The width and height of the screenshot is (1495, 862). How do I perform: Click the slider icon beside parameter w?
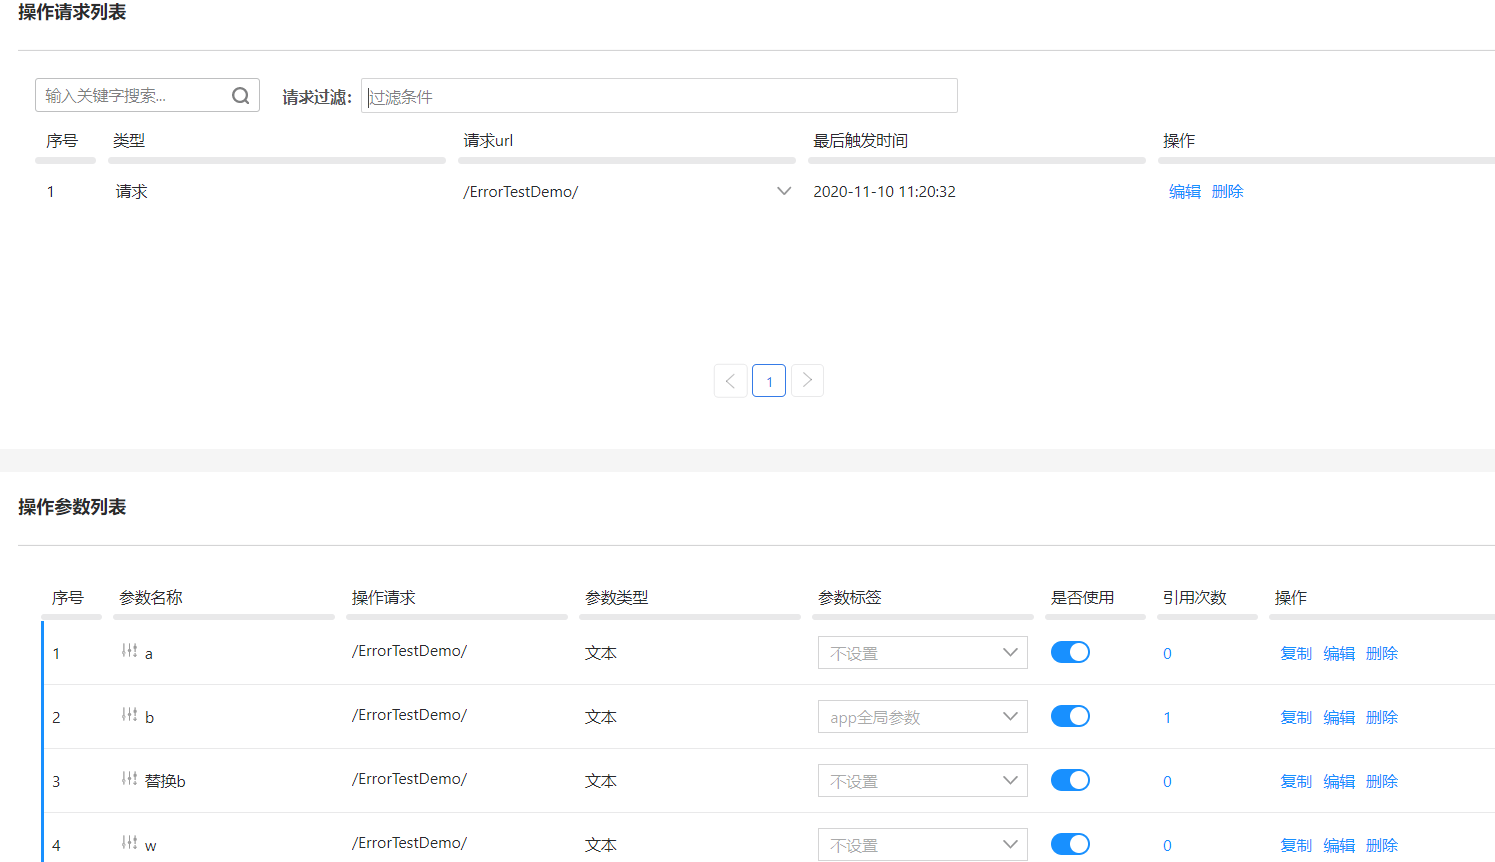point(129,843)
